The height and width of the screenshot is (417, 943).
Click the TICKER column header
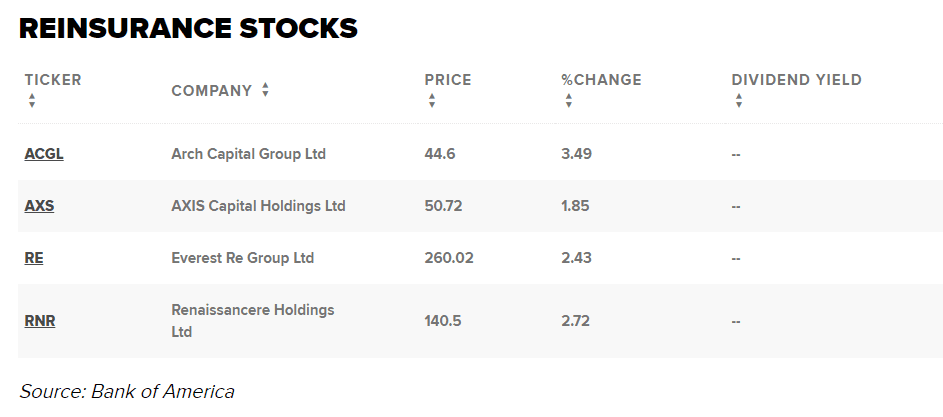click(x=53, y=80)
